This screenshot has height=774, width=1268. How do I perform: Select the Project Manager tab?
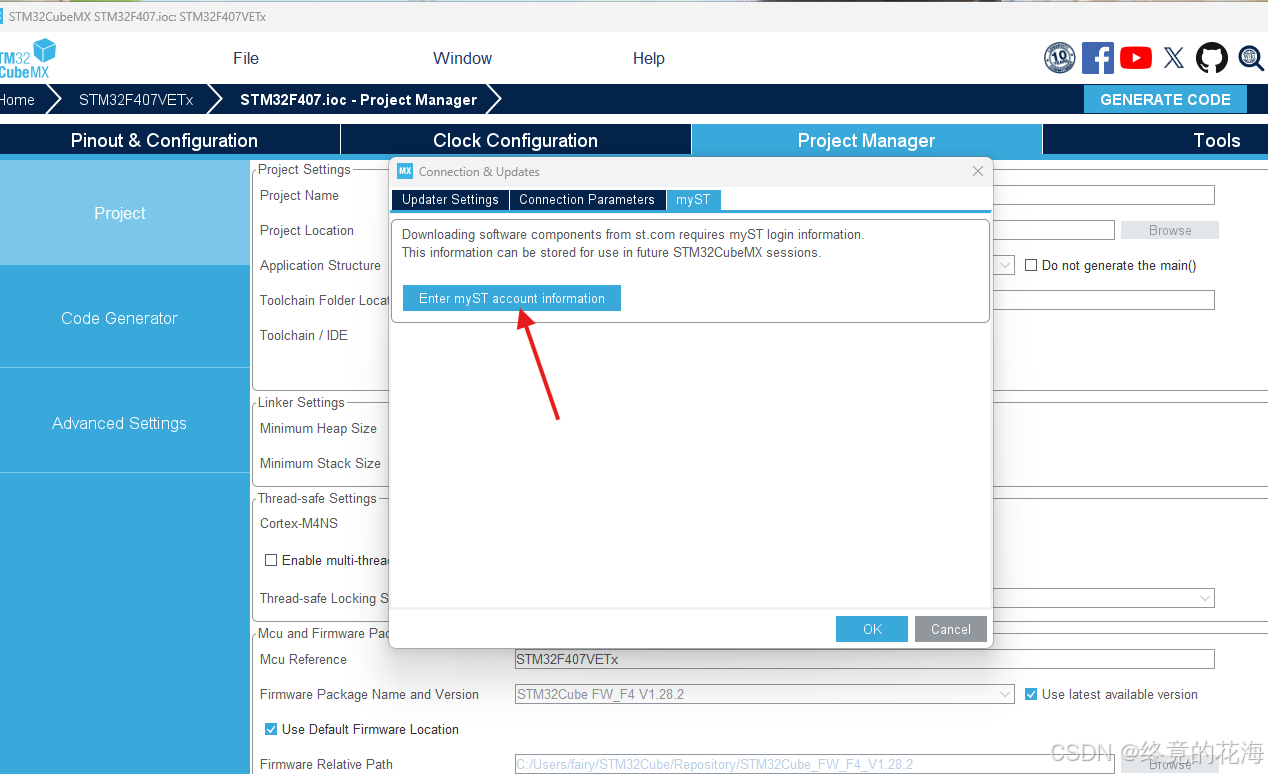[866, 140]
